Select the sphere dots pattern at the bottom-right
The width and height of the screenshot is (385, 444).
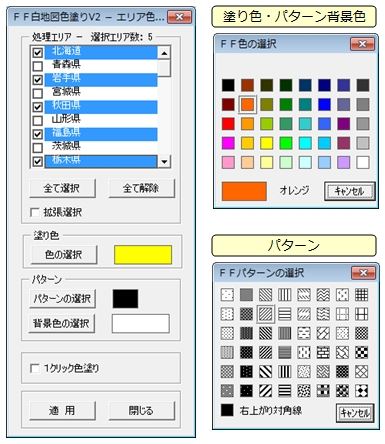click(x=362, y=391)
